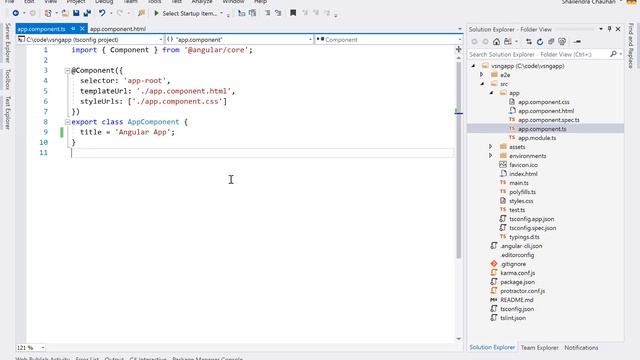Click the editor vertical scrollbar
The image size is (640, 360).
click(x=458, y=159)
